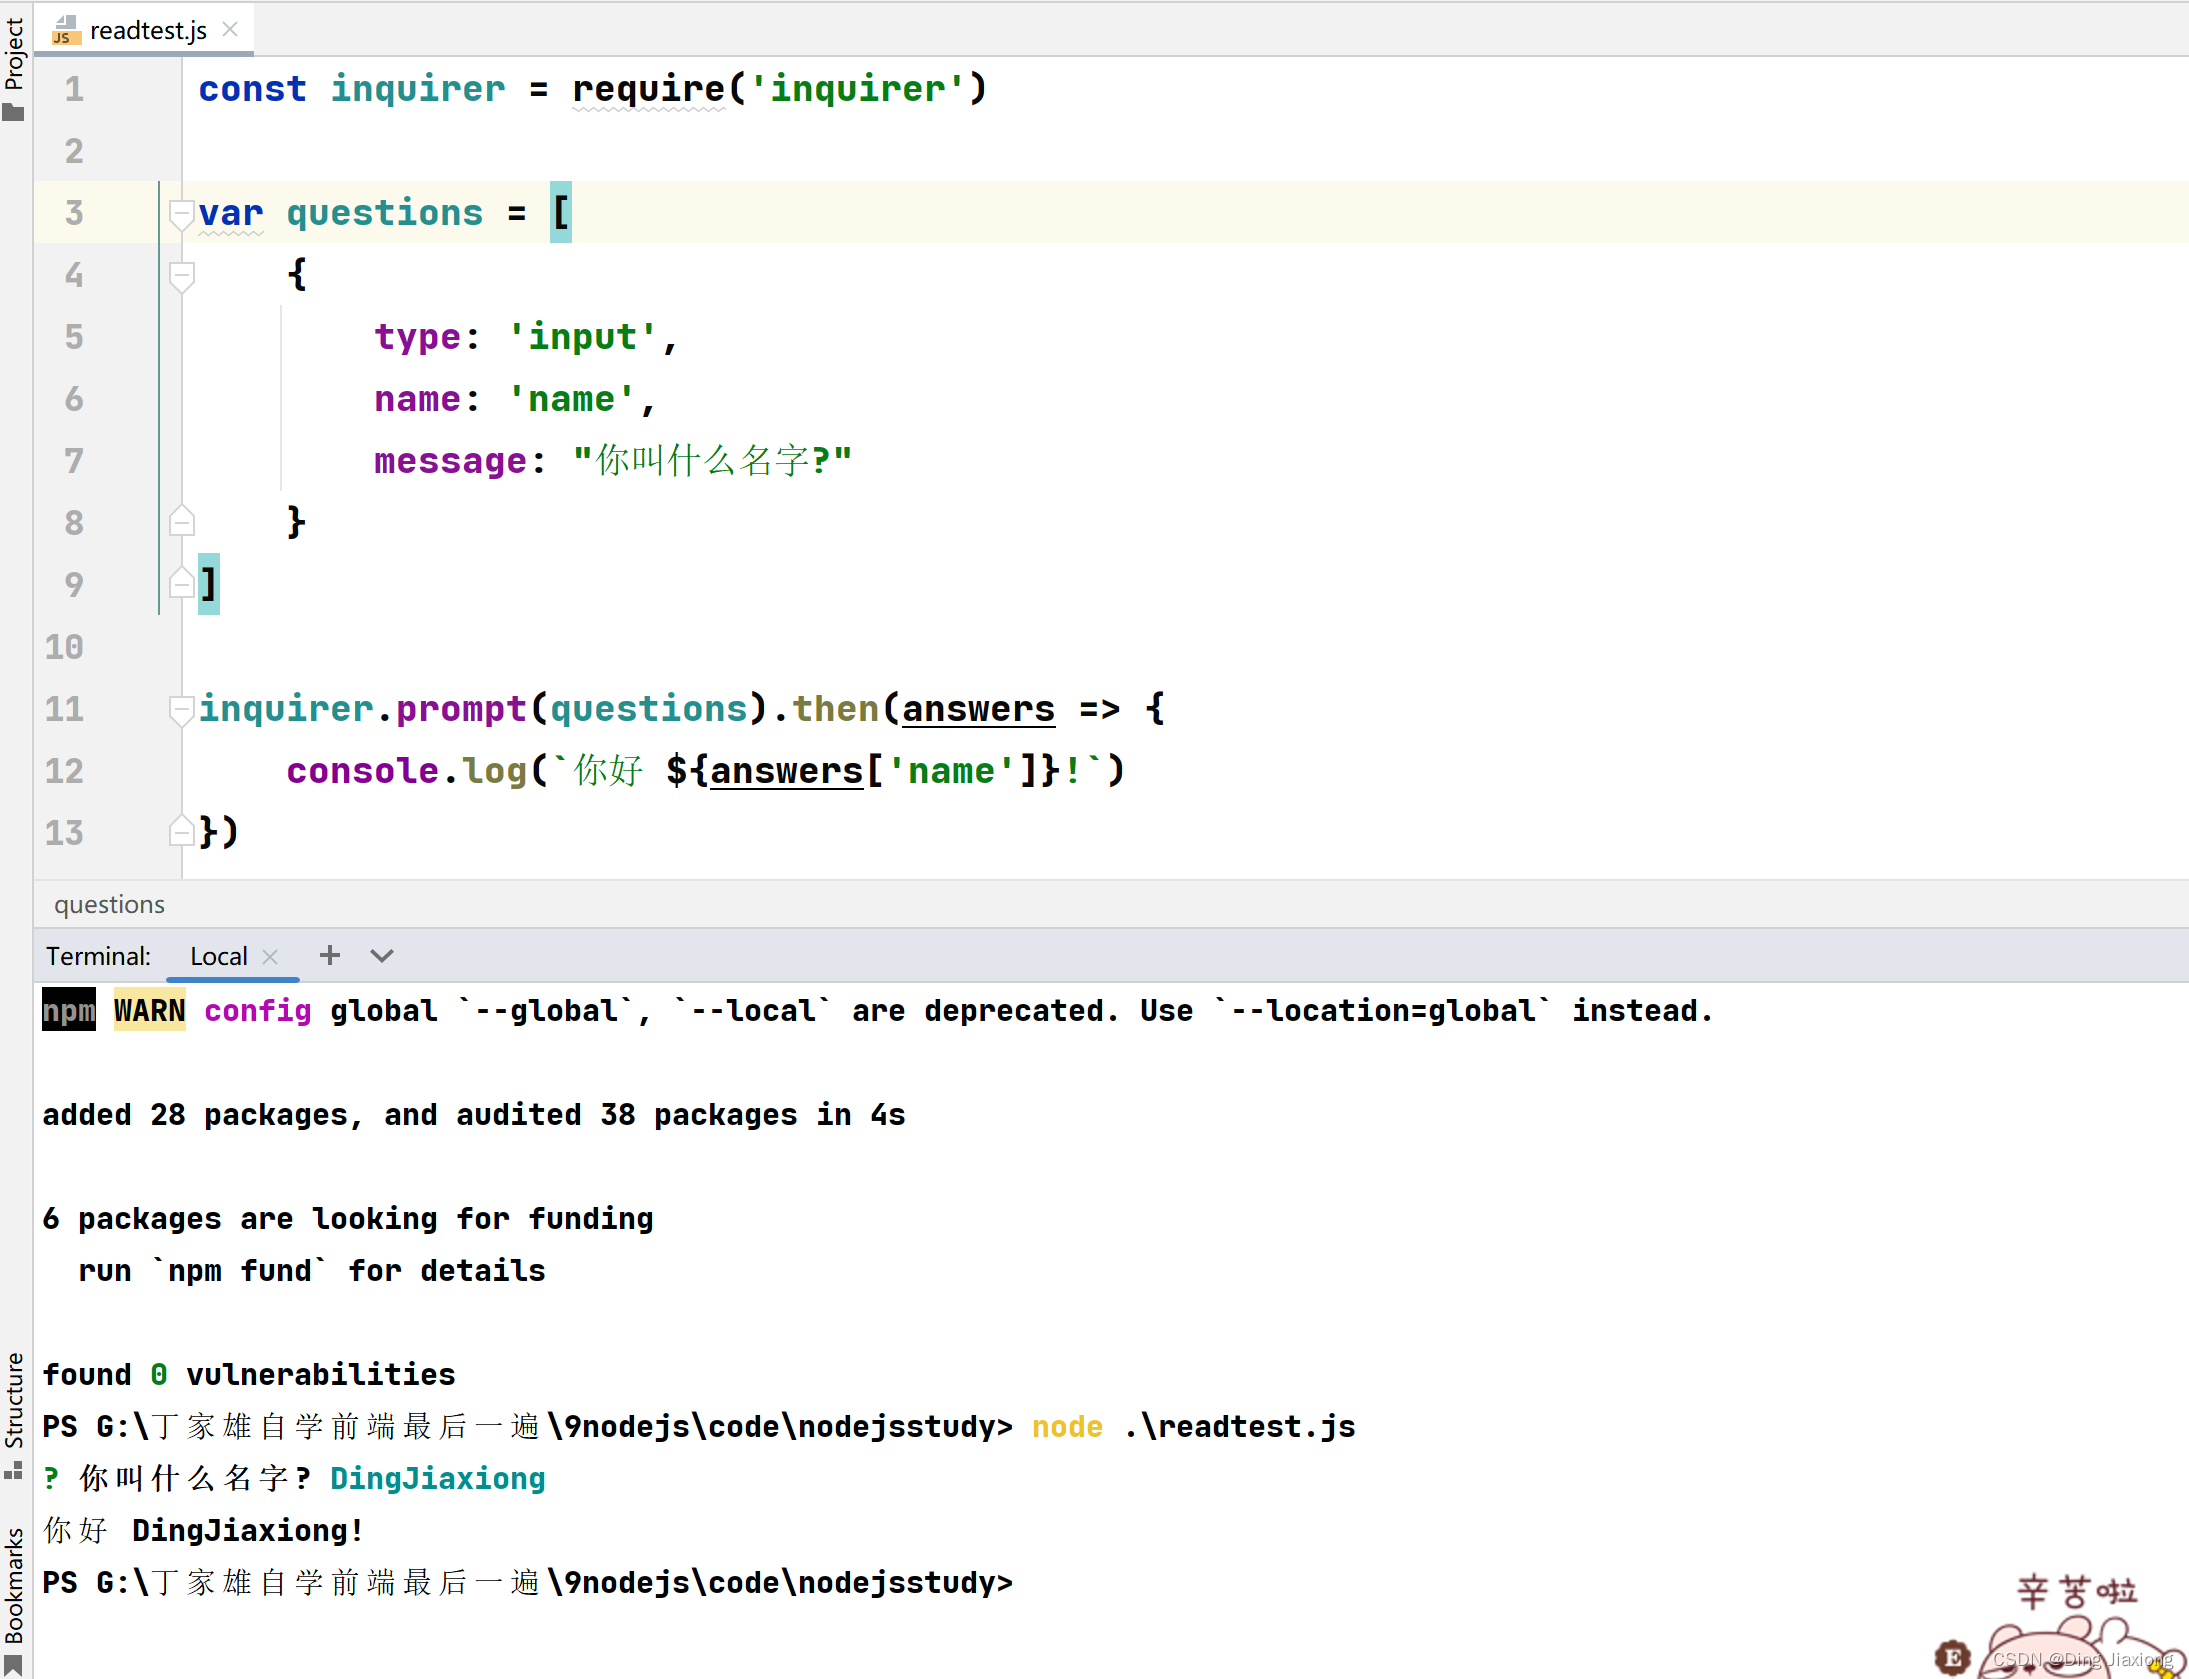Close the readtest.js editor tab
This screenshot has width=2189, height=1679.
click(229, 29)
